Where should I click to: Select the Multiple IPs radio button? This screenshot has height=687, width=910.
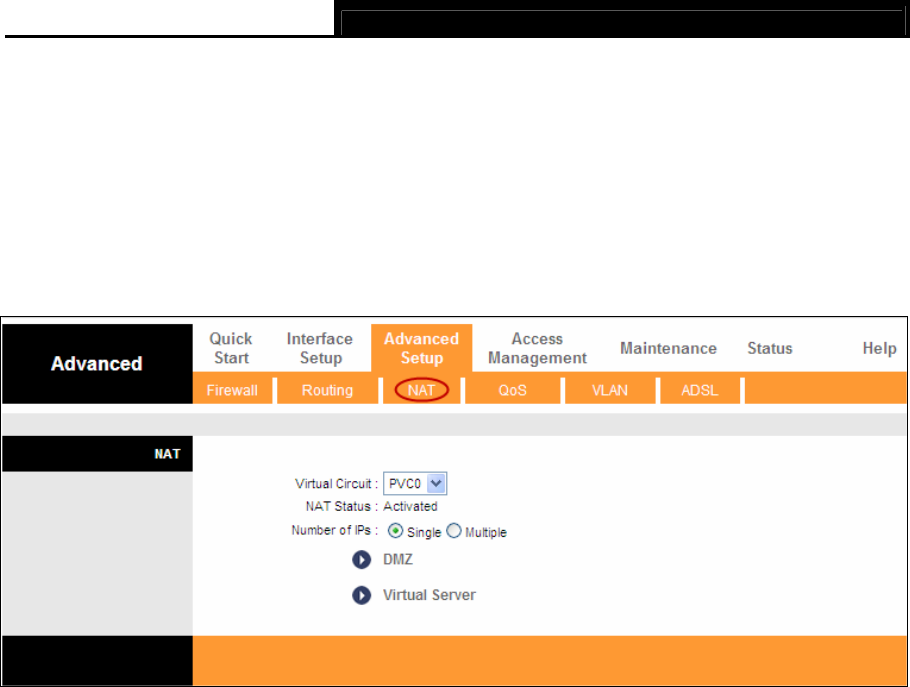click(453, 531)
